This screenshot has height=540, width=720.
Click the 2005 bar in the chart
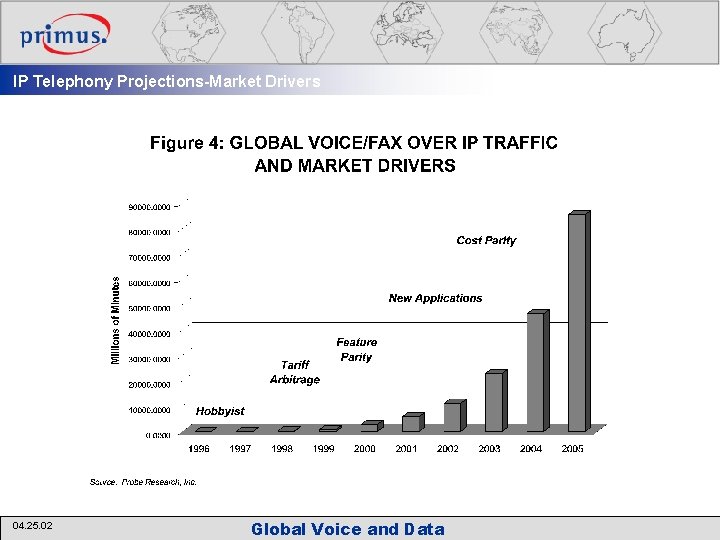click(579, 321)
